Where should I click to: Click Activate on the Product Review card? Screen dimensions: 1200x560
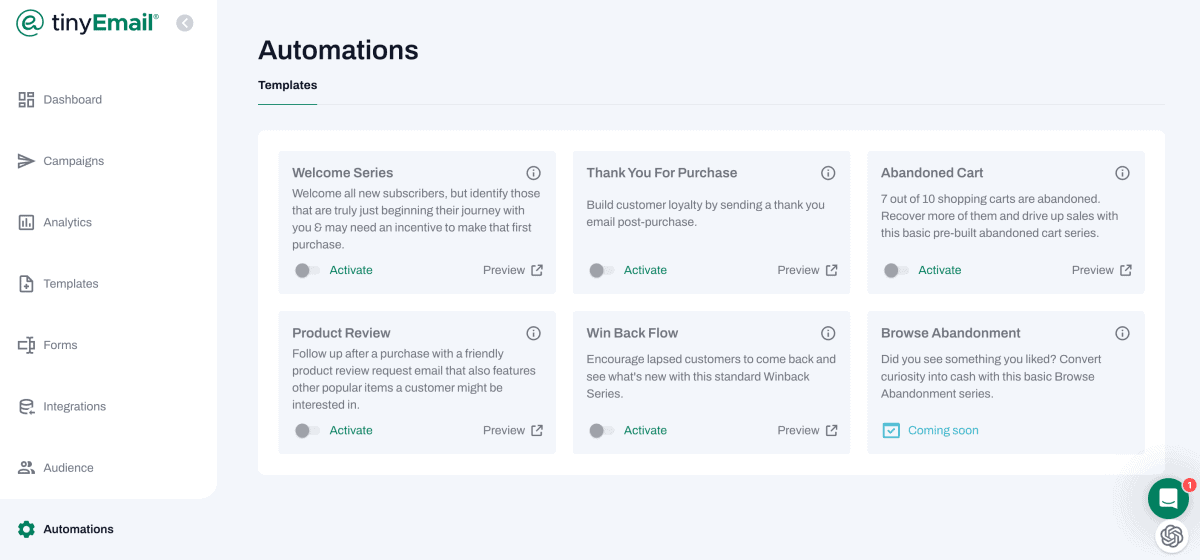click(351, 431)
